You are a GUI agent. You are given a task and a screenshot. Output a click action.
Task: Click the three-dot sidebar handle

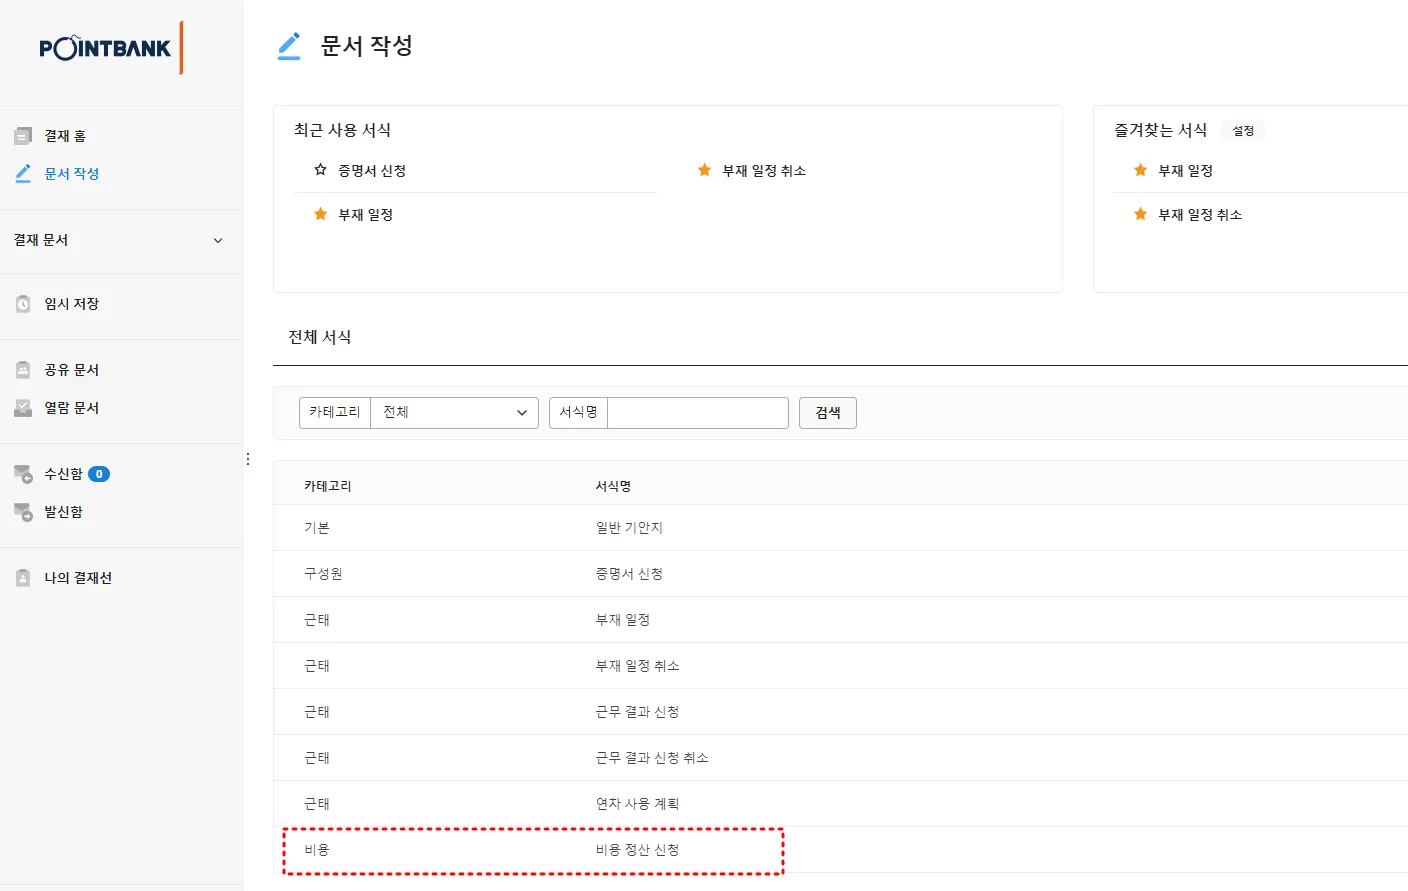(x=248, y=459)
